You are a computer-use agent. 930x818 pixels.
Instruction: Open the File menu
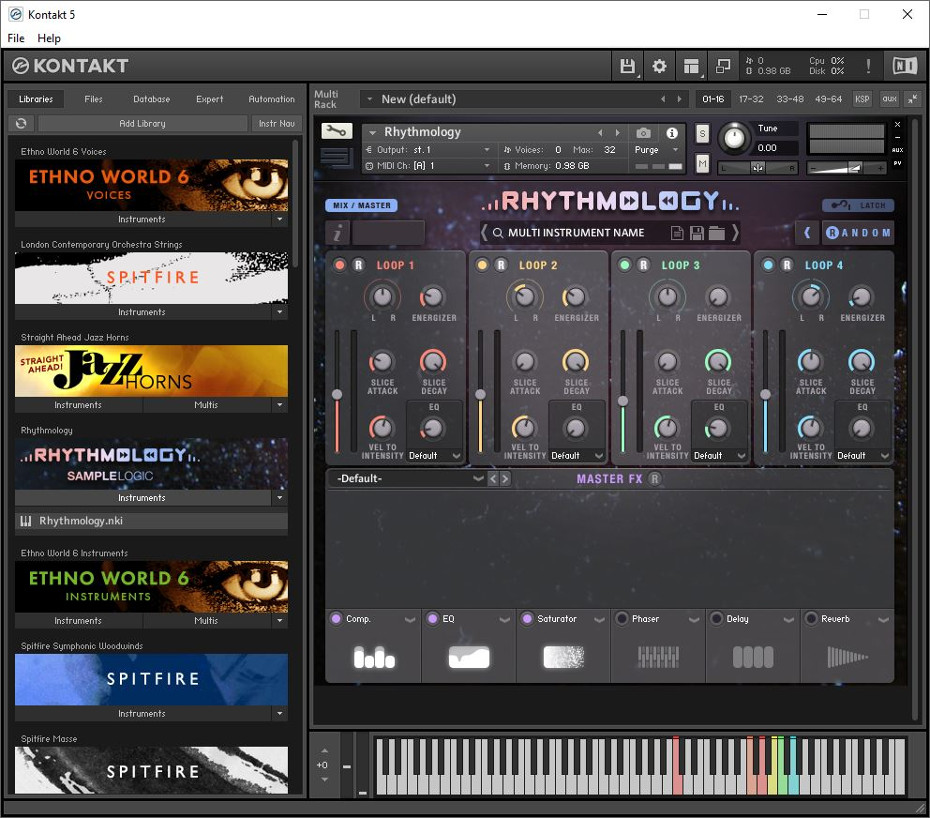tap(16, 38)
